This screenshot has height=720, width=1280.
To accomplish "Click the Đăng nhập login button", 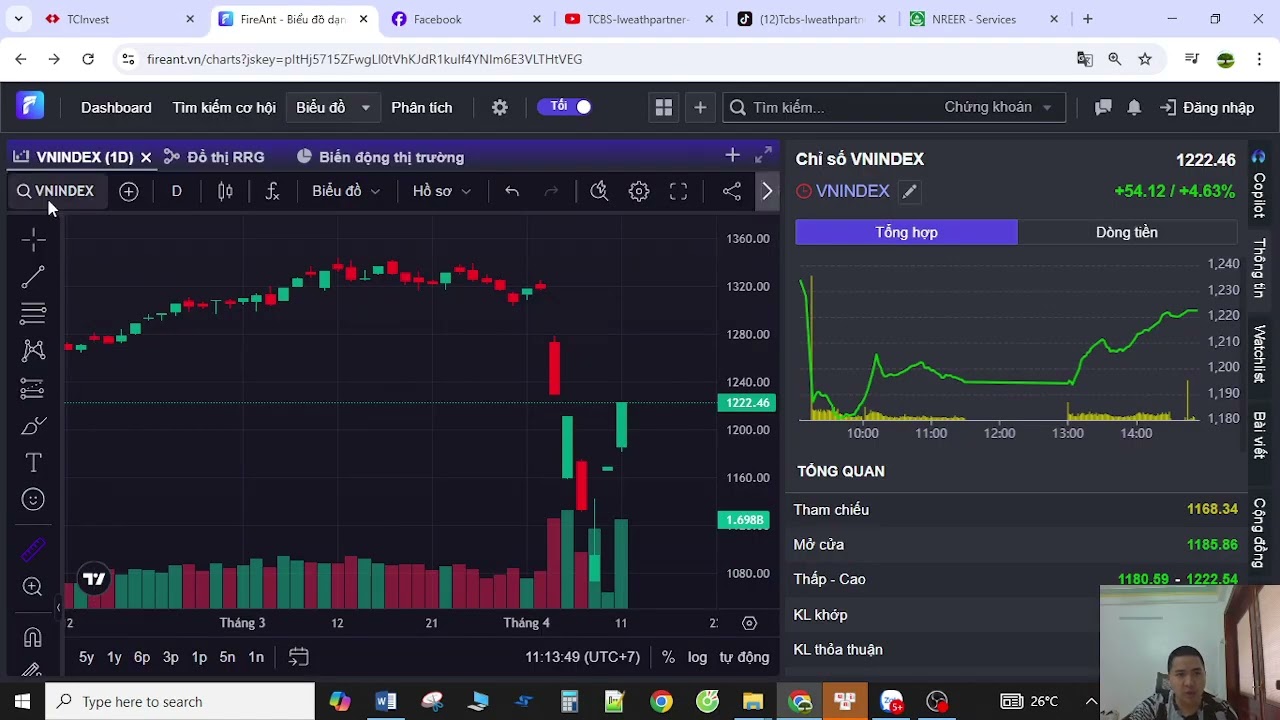I will [1207, 107].
